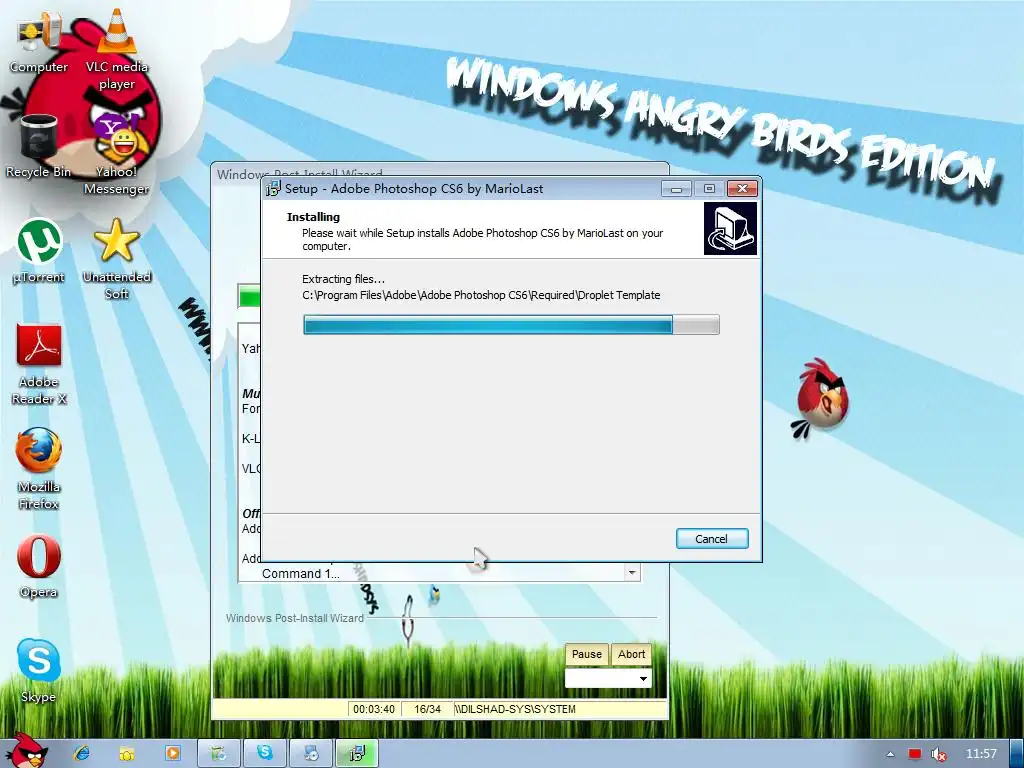Click the elapsed time 00:03:40 status field
Image resolution: width=1024 pixels, height=768 pixels.
[374, 709]
